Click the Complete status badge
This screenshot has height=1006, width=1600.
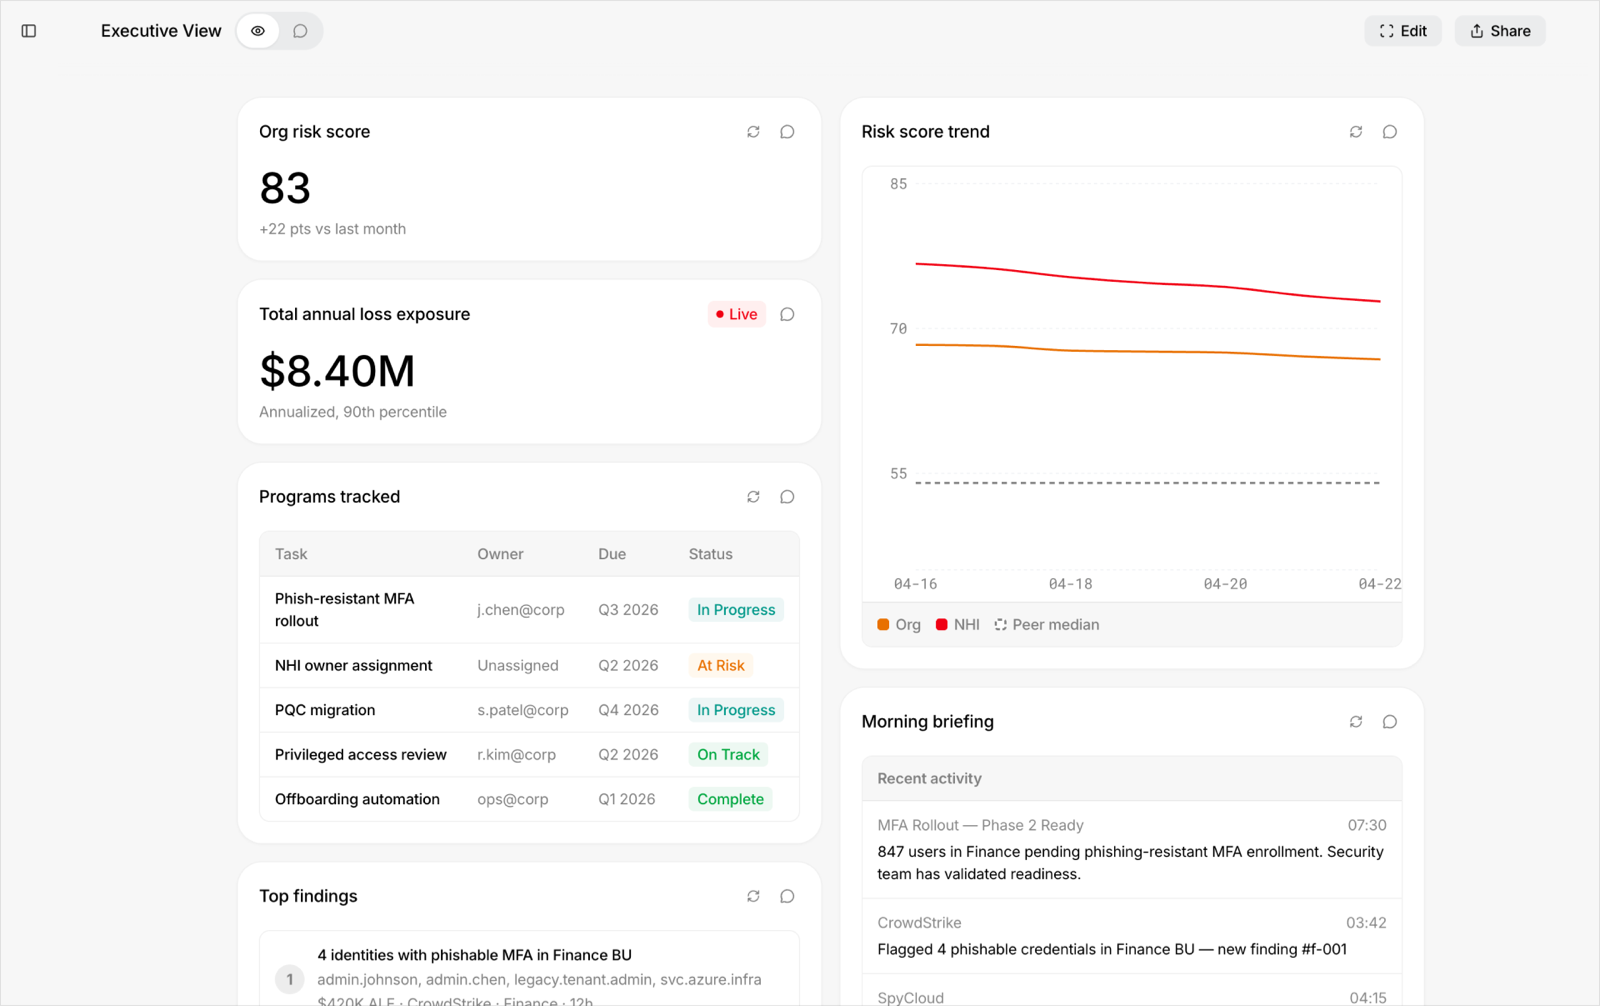point(730,799)
